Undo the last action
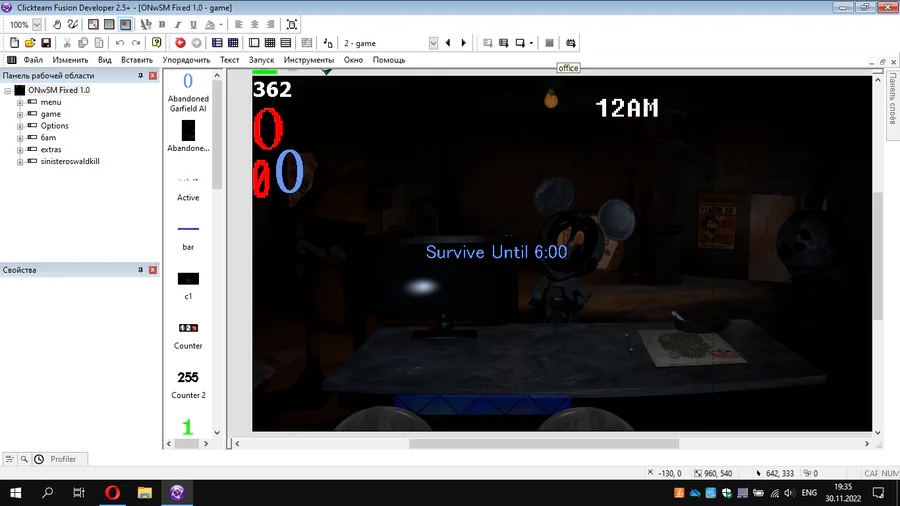This screenshot has height=506, width=900. [119, 43]
